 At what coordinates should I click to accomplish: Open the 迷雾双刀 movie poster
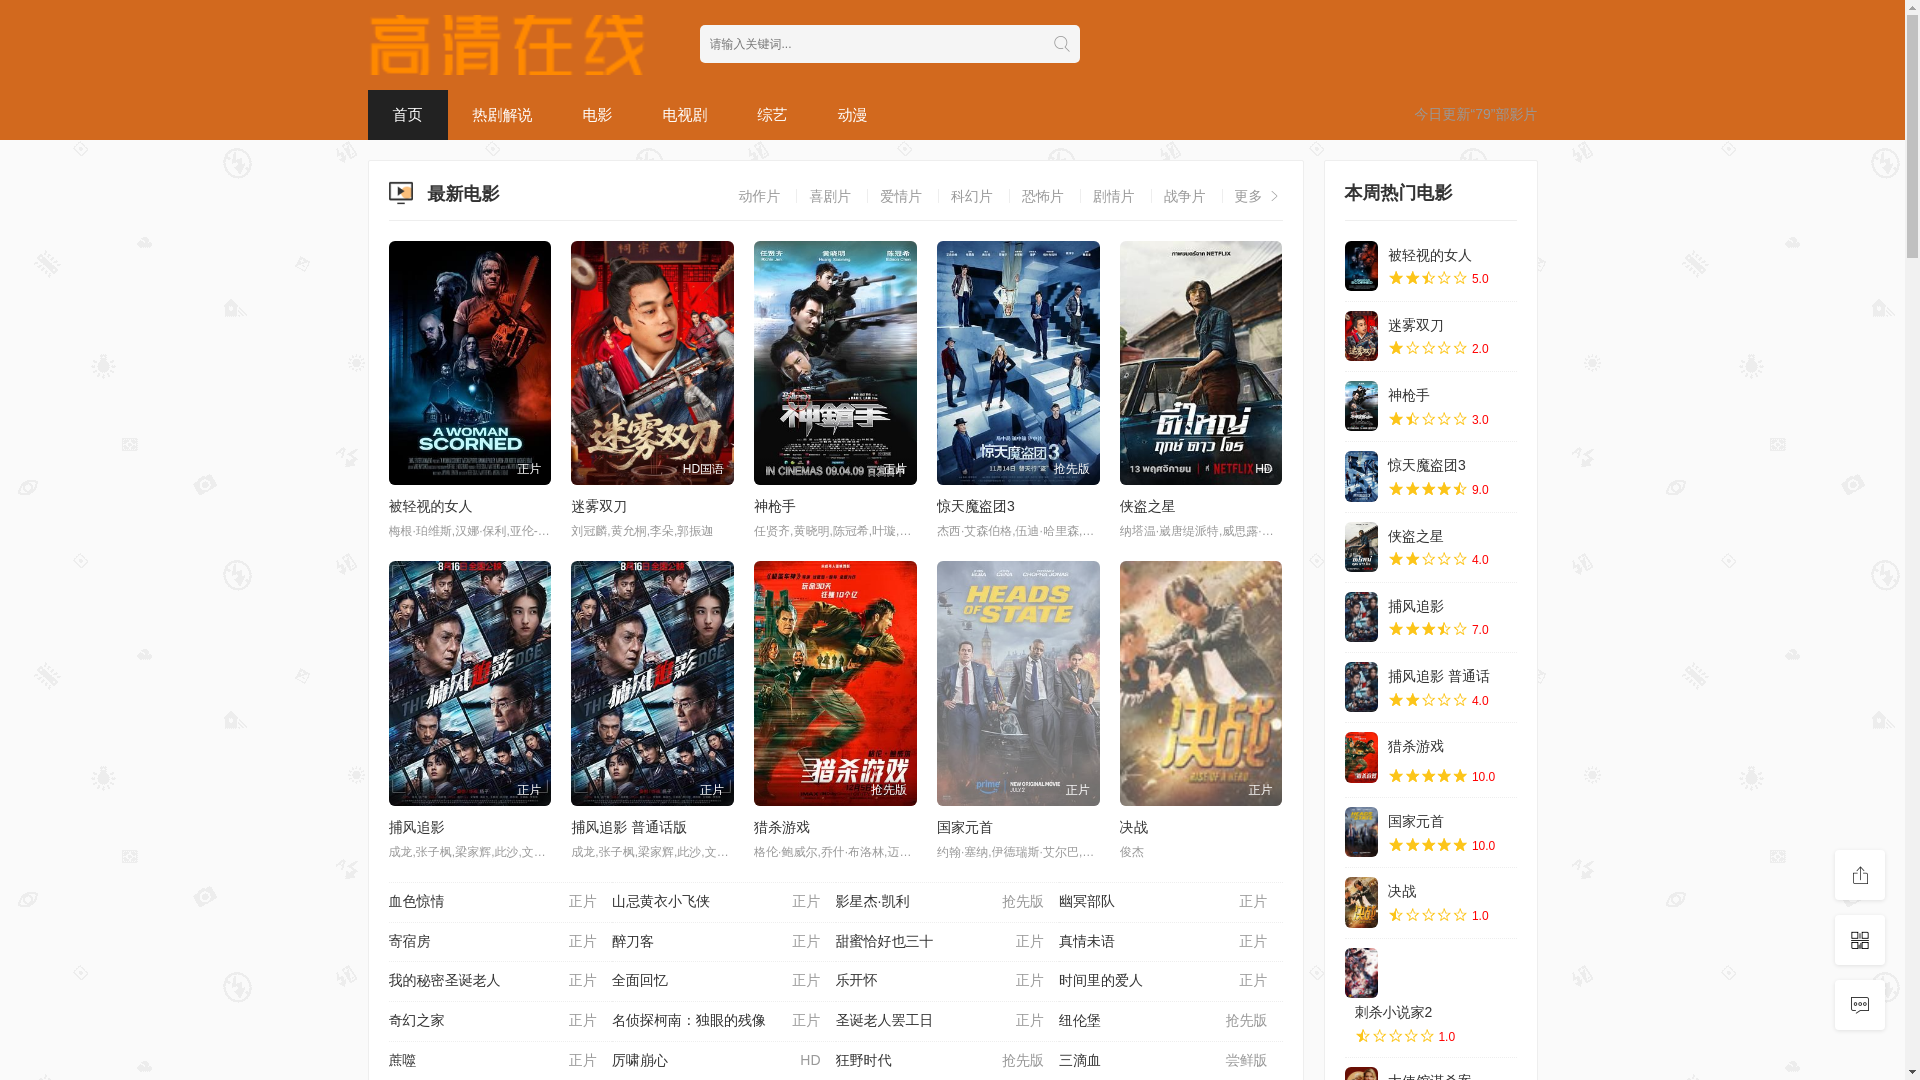(652, 363)
